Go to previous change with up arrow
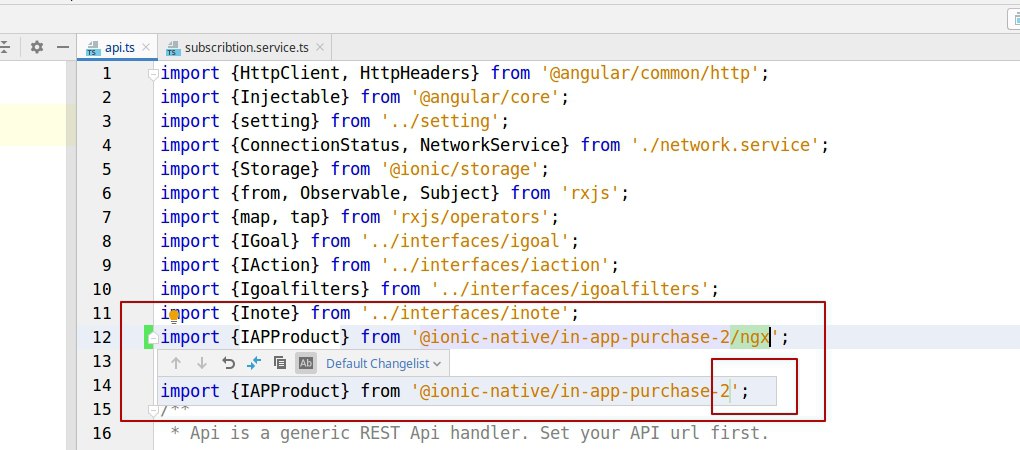Image resolution: width=1020 pixels, height=450 pixels. click(176, 363)
